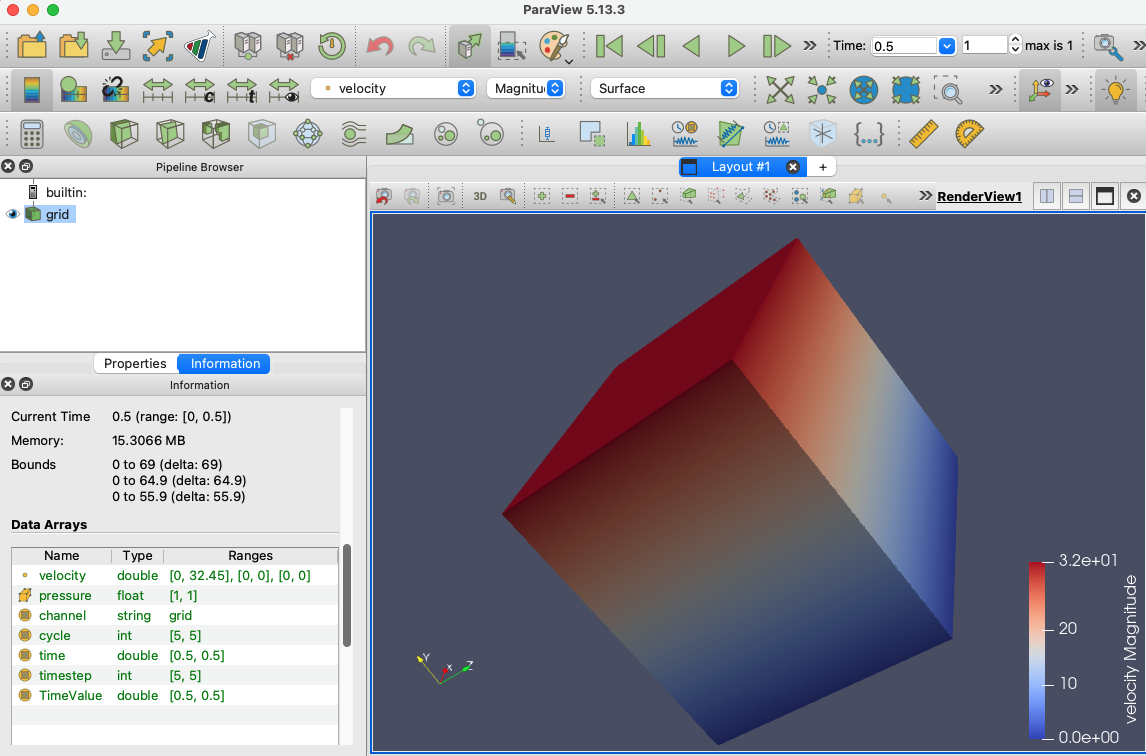
Task: Open the Time value dropdown
Action: [x=946, y=45]
